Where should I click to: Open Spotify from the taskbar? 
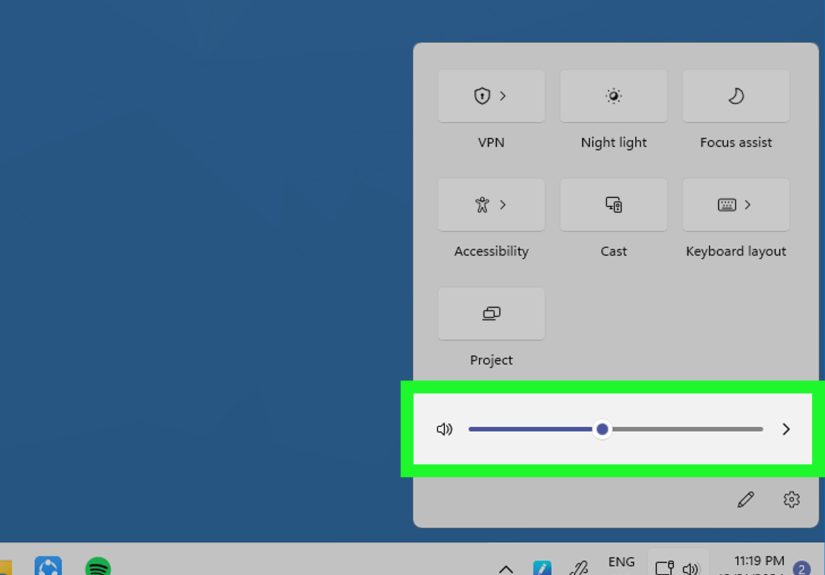(x=98, y=567)
